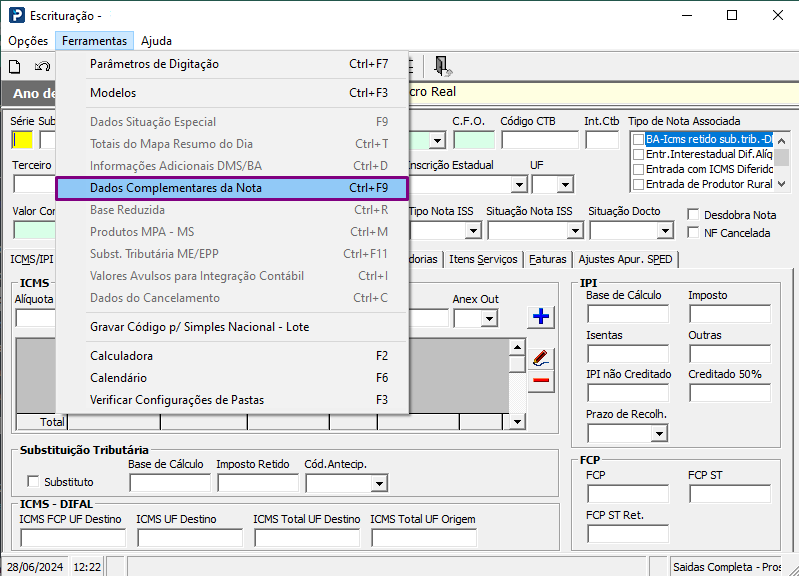The width and height of the screenshot is (799, 576).
Task: Toggle the Substituto checkbox
Action: pos(33,481)
